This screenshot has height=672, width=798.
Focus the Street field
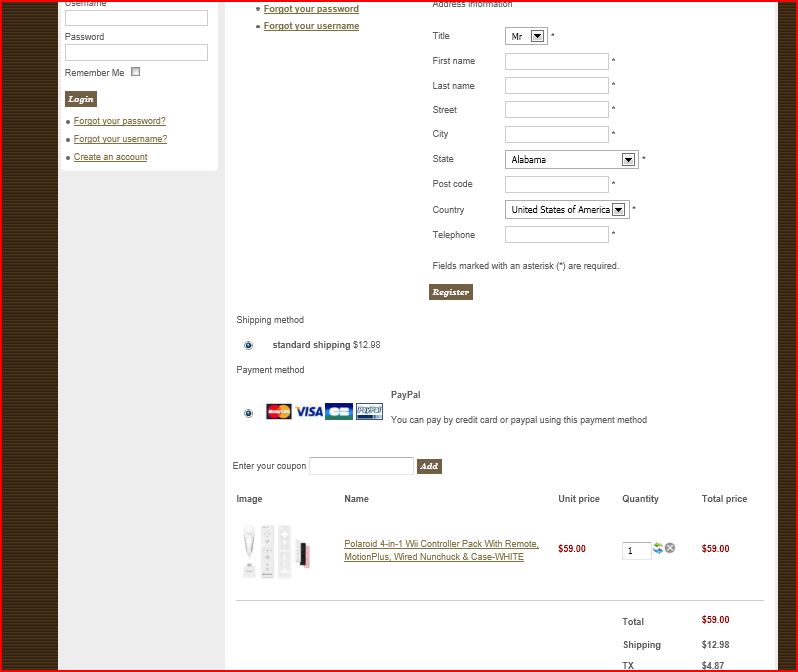pos(557,109)
